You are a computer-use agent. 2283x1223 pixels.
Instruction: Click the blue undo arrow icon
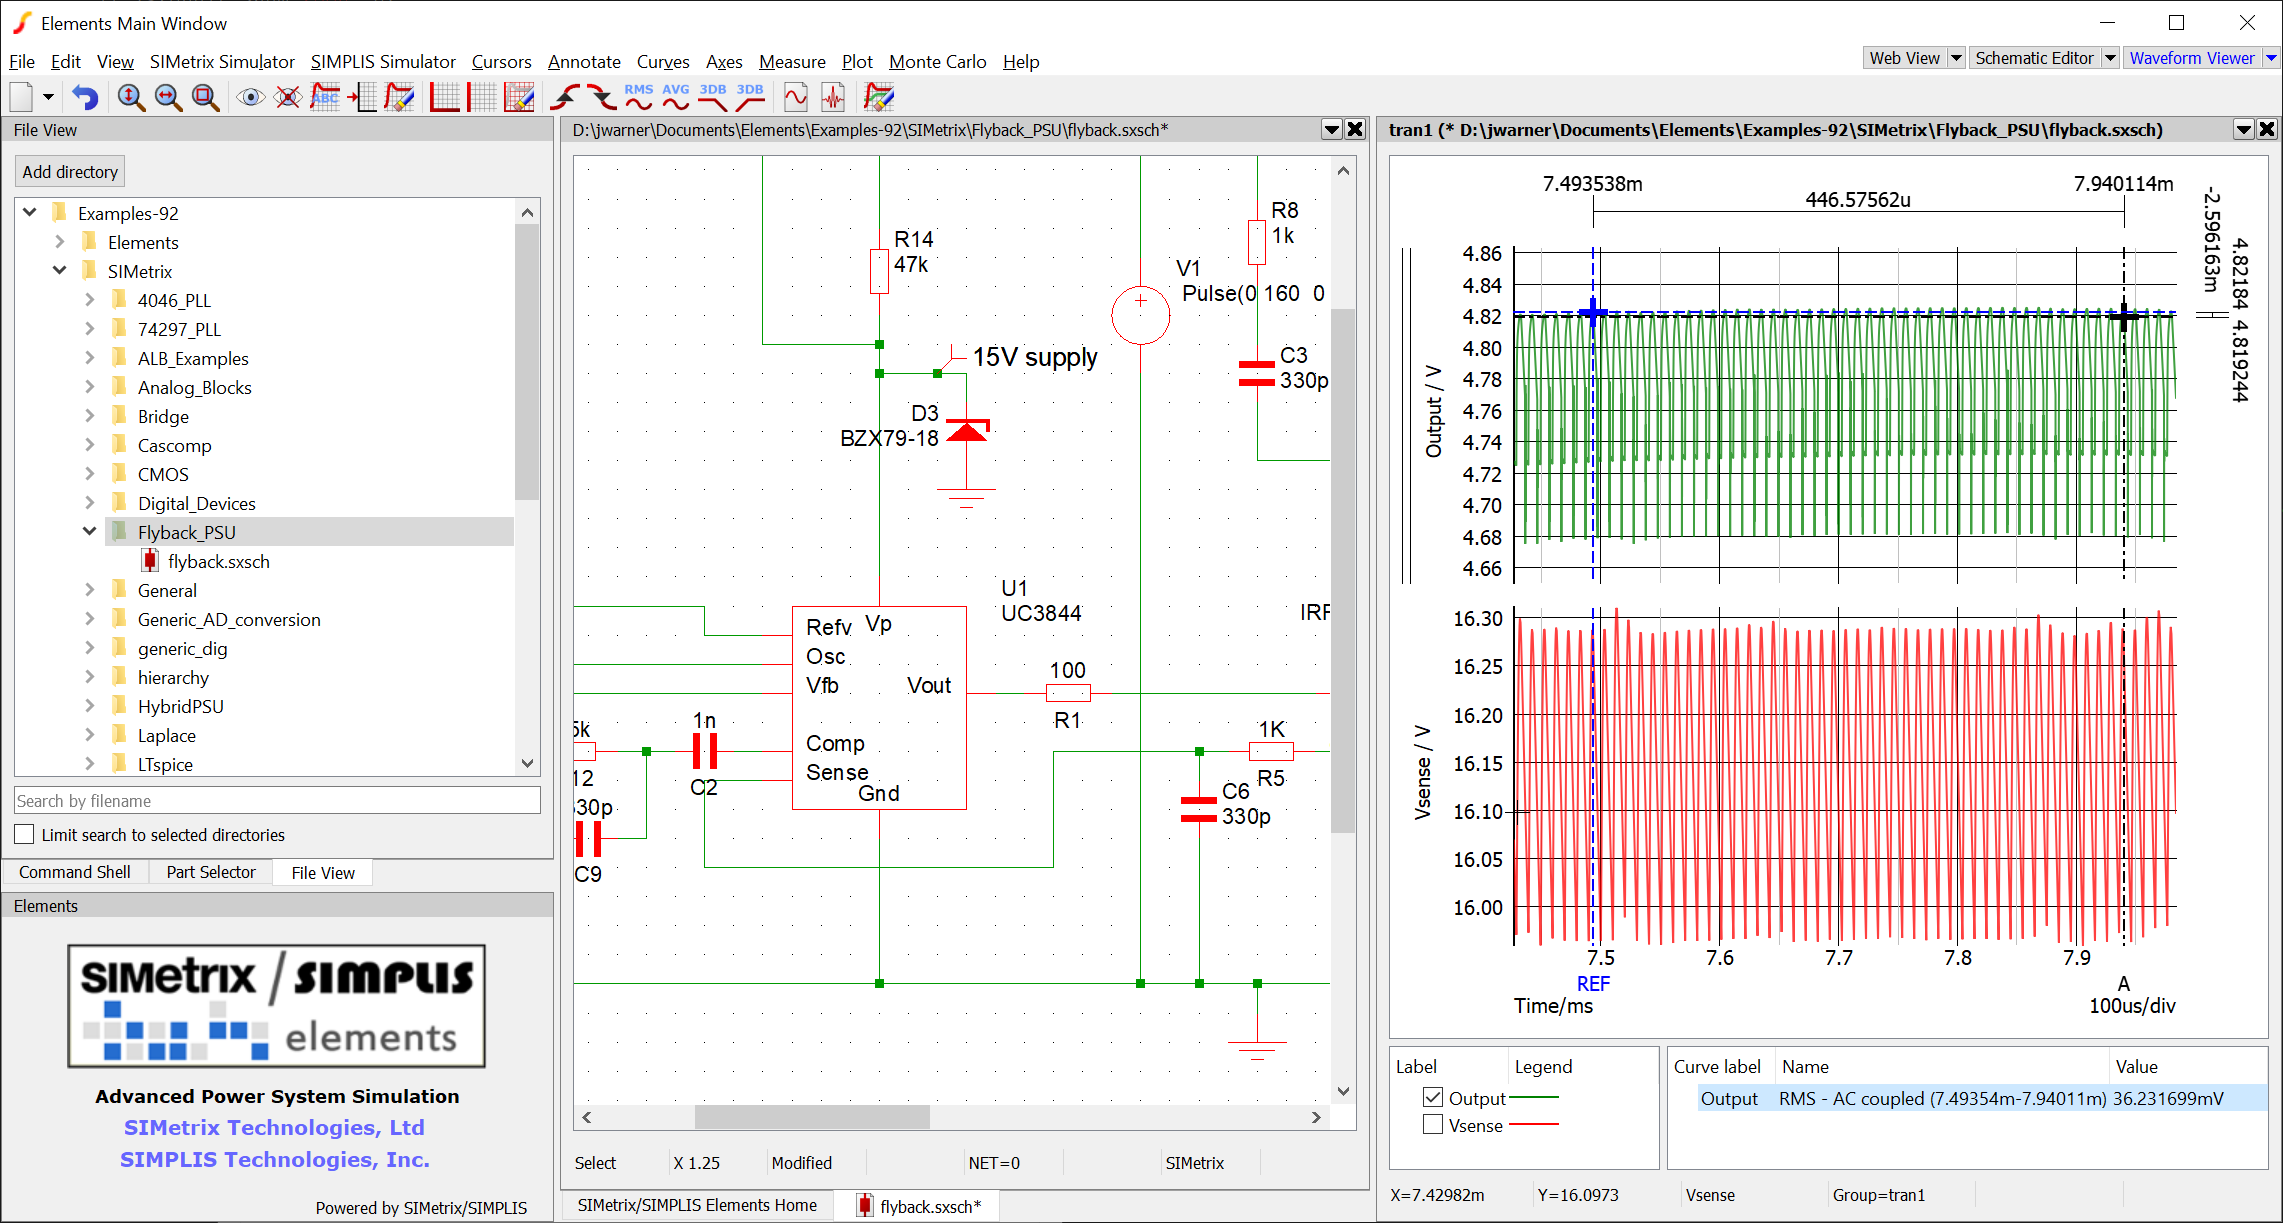click(x=85, y=97)
